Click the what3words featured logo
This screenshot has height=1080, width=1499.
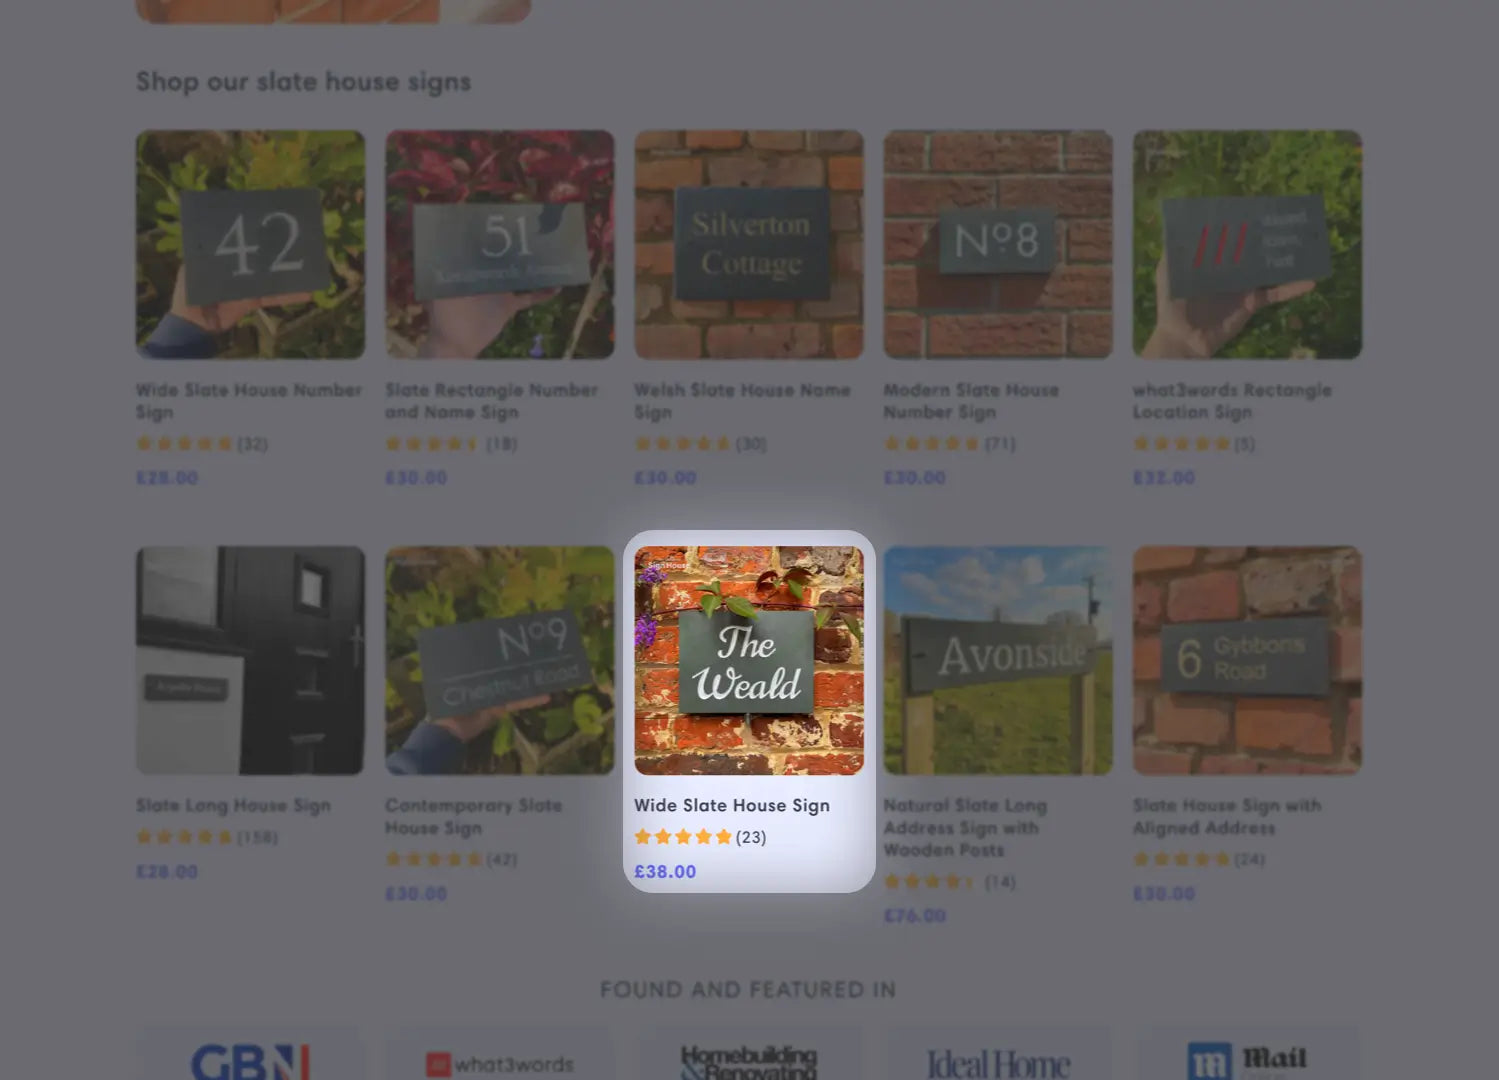pyautogui.click(x=500, y=1064)
